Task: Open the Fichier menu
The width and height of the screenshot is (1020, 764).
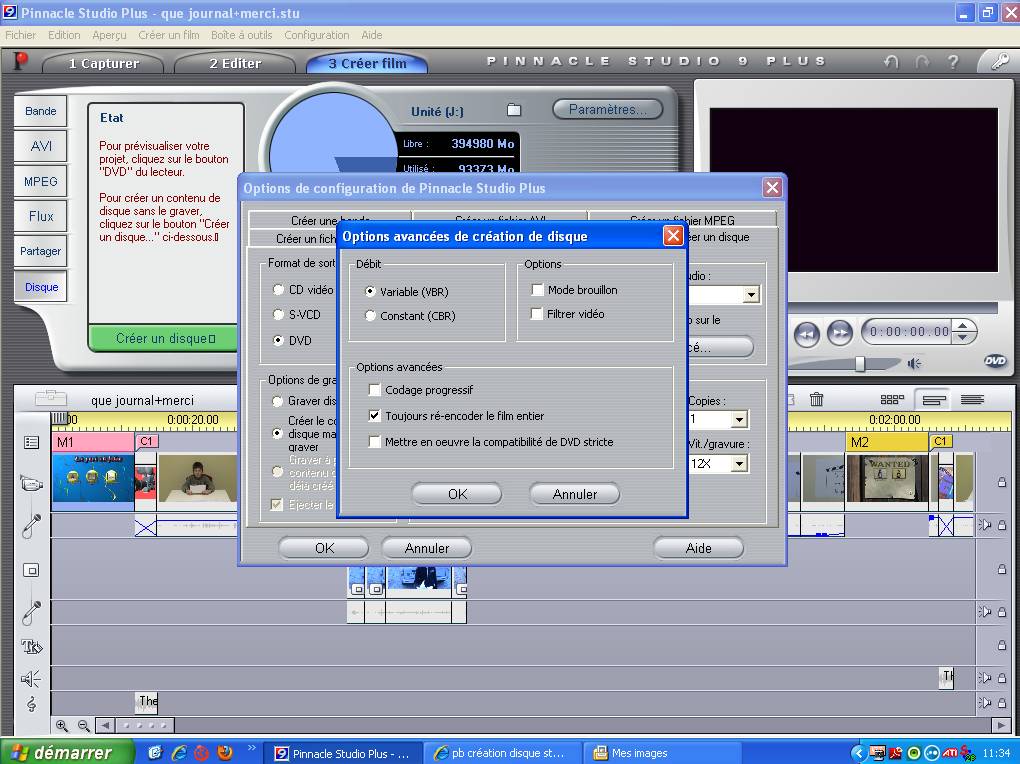Action: (x=21, y=35)
